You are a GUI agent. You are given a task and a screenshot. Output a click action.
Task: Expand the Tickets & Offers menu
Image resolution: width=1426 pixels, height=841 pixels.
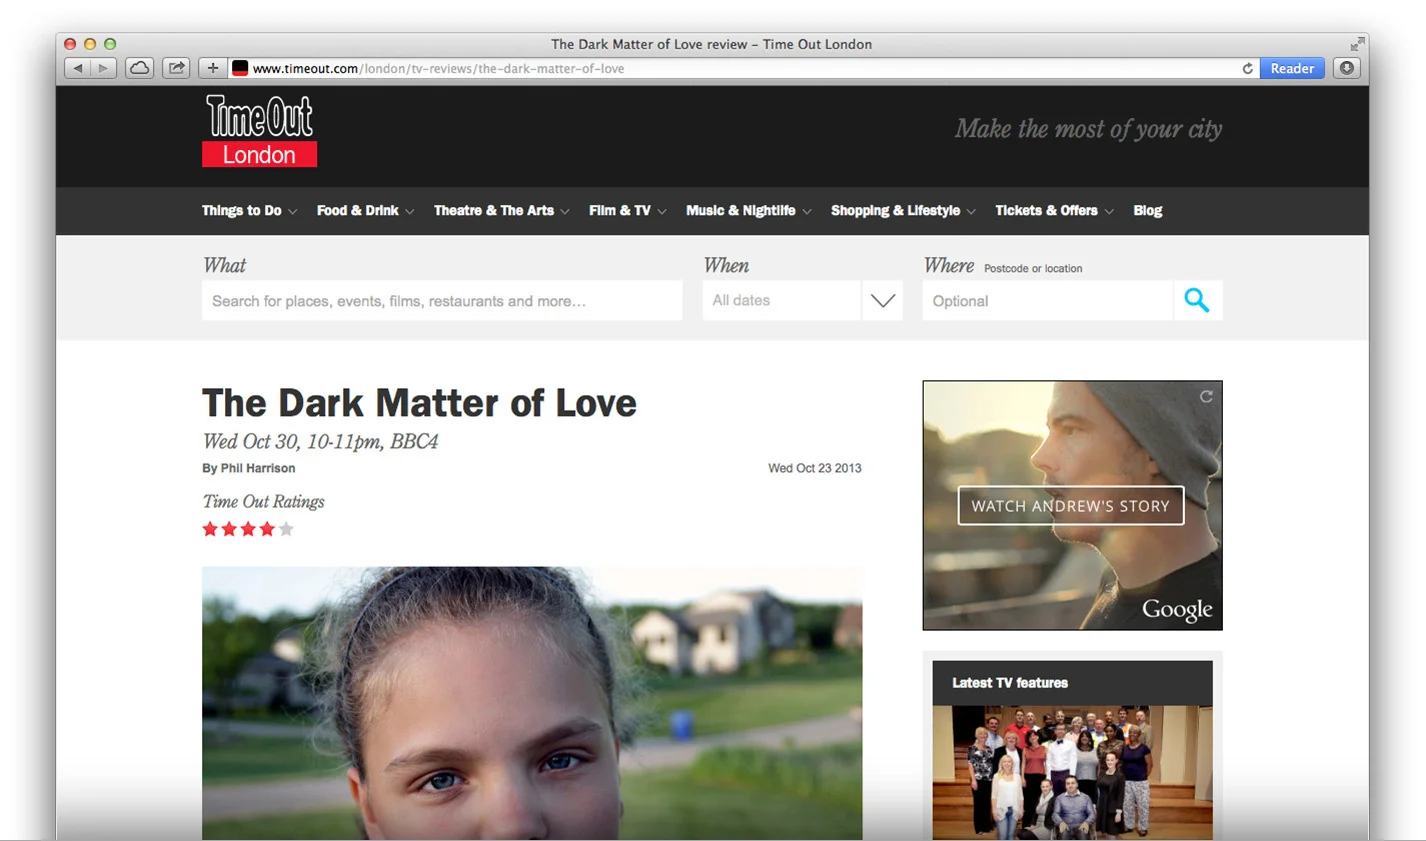click(1054, 210)
